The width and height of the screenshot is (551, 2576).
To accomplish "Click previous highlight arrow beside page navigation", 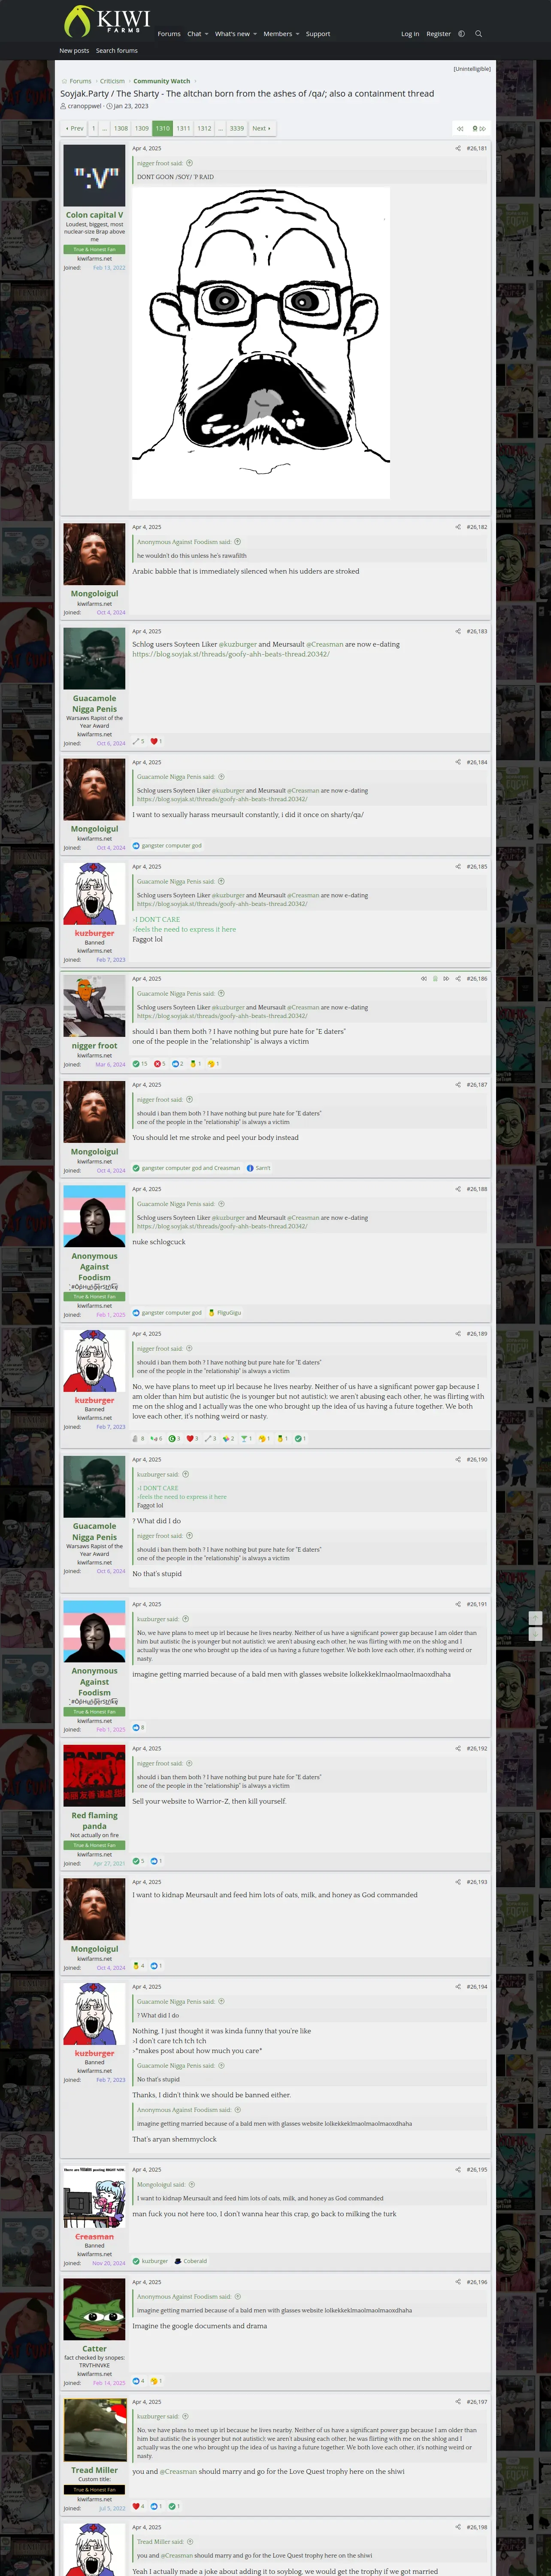I will [459, 129].
